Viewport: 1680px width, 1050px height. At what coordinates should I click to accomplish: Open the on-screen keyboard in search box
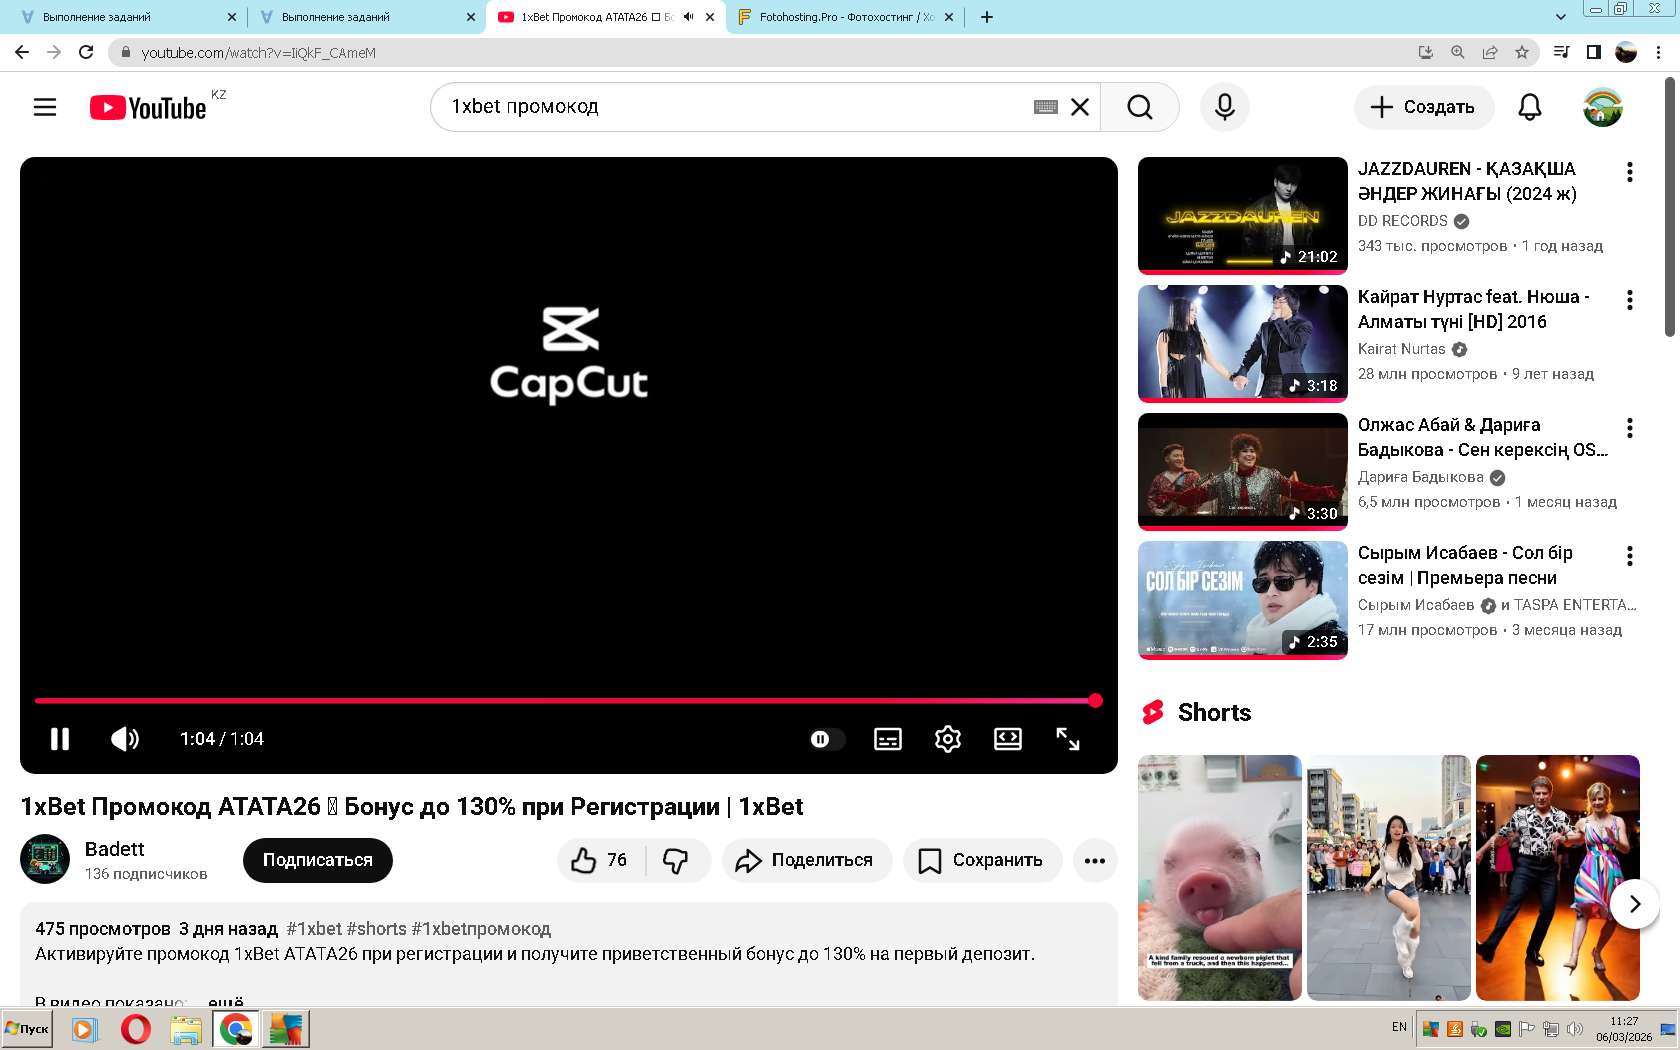click(x=1046, y=107)
